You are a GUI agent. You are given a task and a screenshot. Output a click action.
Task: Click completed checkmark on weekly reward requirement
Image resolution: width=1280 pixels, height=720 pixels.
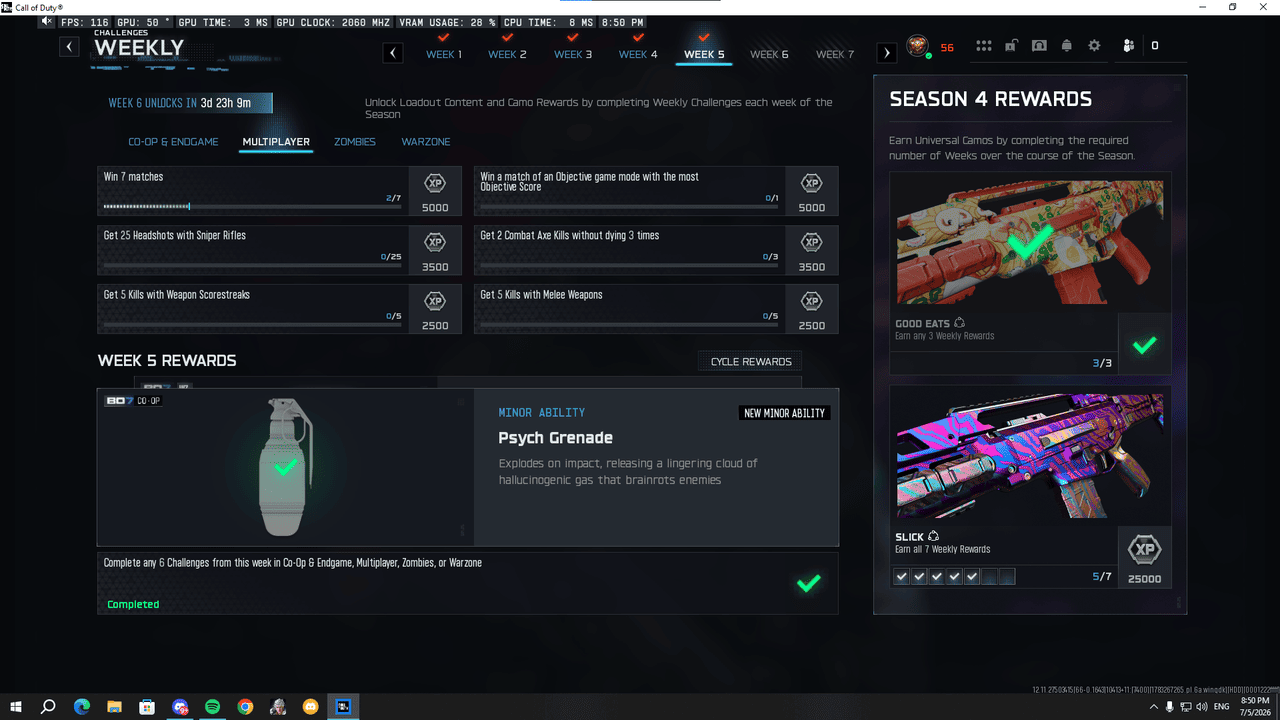[808, 583]
